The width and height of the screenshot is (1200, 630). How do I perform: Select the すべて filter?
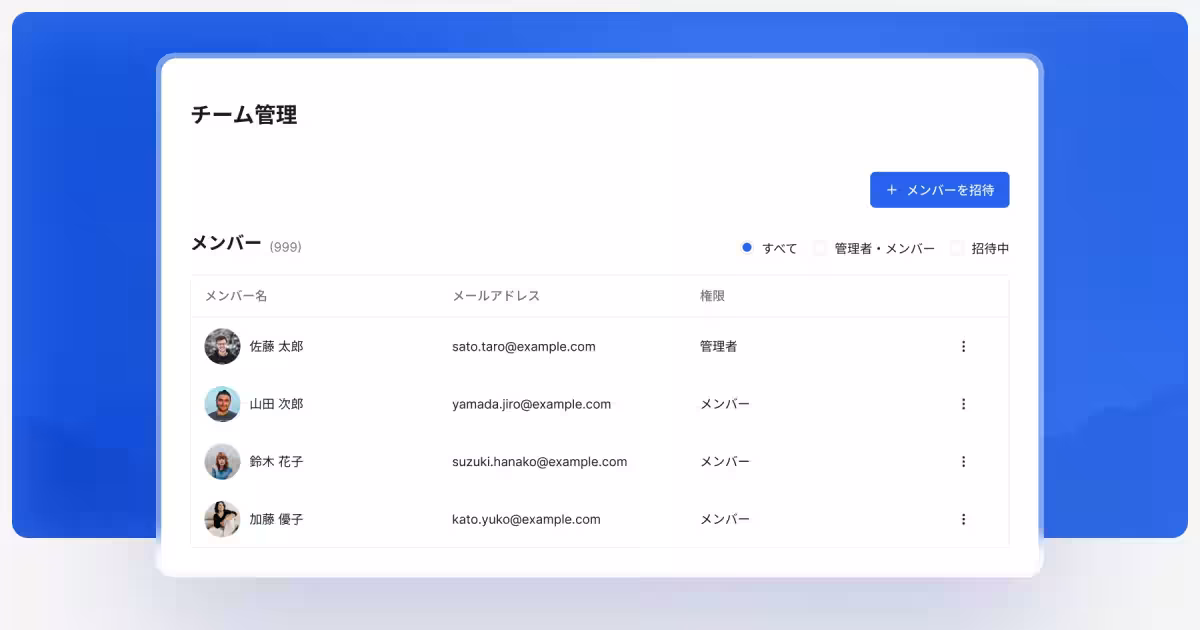[770, 247]
